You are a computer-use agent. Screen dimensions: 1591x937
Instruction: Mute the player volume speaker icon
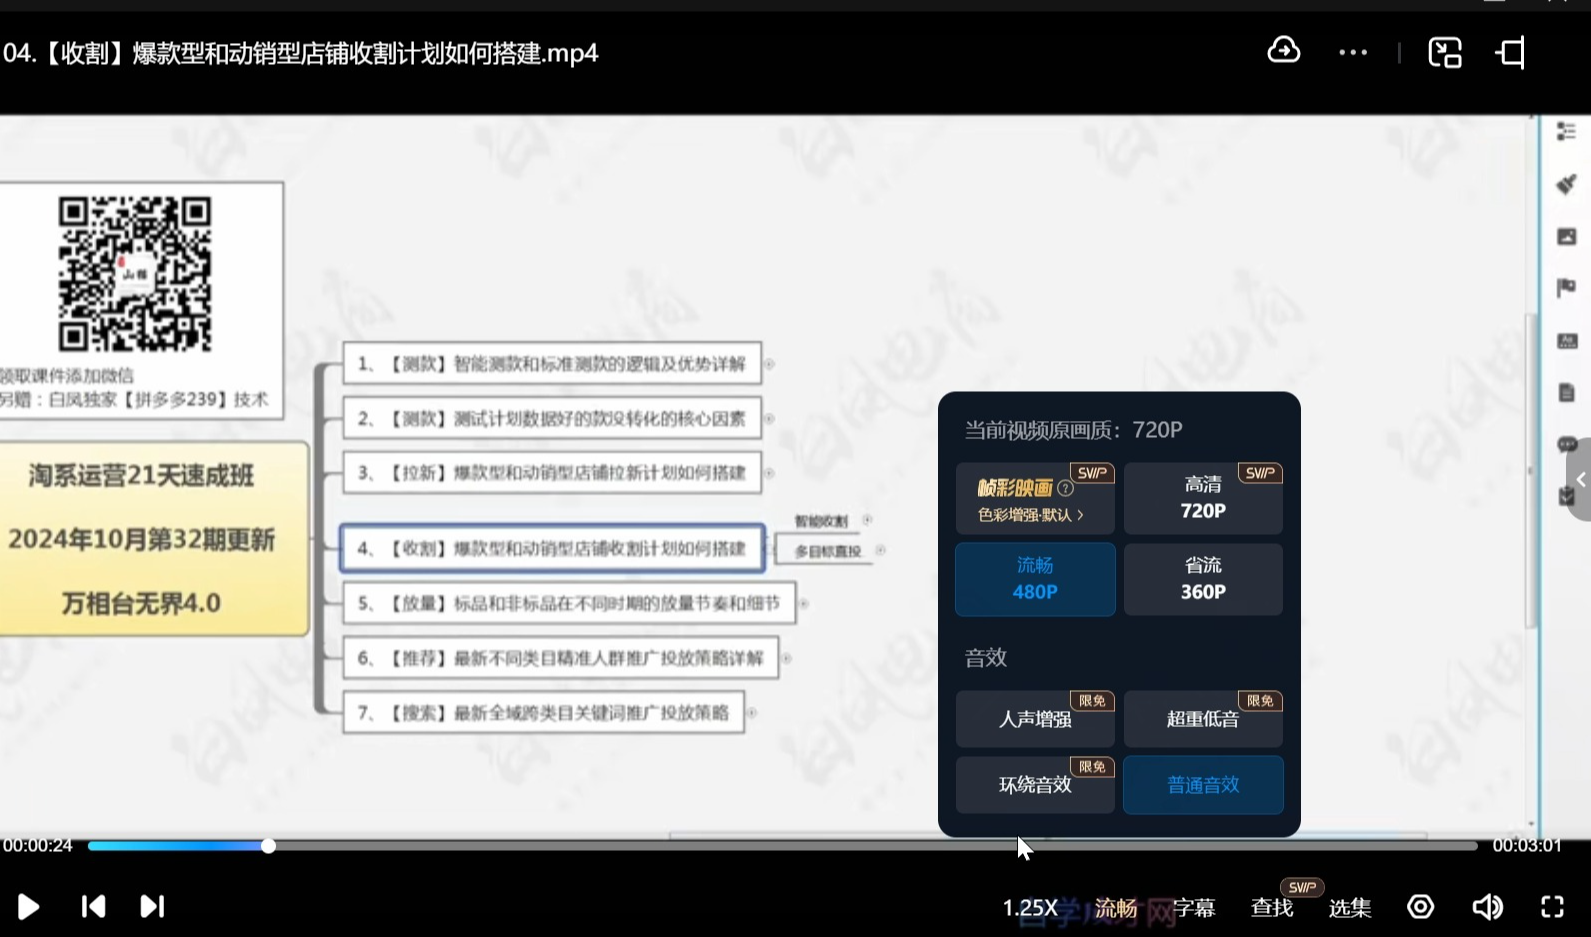[x=1487, y=907]
